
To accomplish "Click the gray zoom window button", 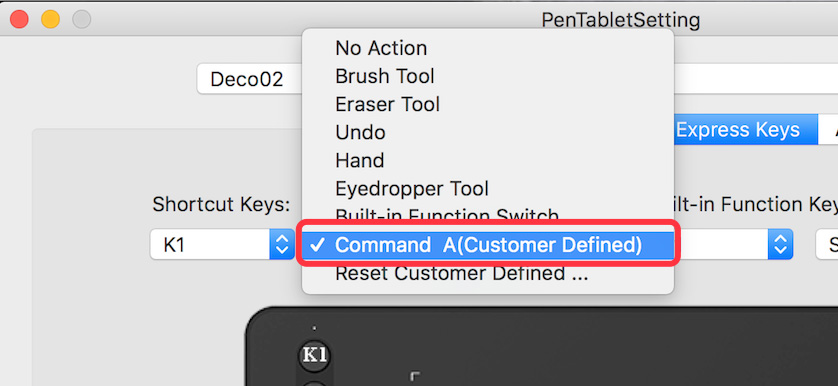I will click(x=82, y=20).
